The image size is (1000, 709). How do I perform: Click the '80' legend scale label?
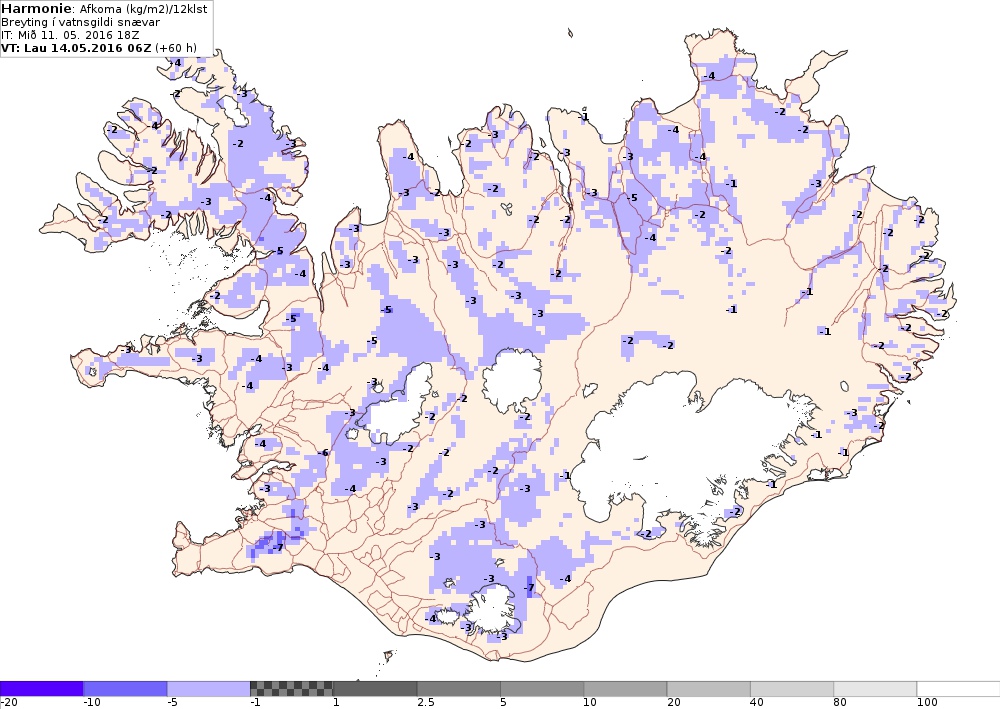click(841, 703)
